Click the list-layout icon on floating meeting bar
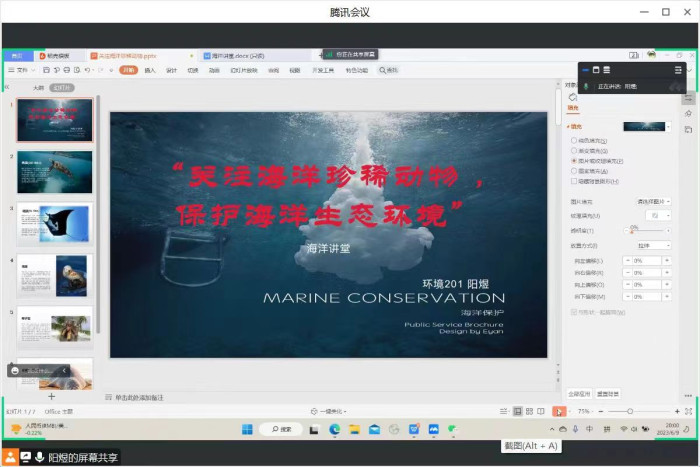This screenshot has height=467, width=700. click(607, 70)
